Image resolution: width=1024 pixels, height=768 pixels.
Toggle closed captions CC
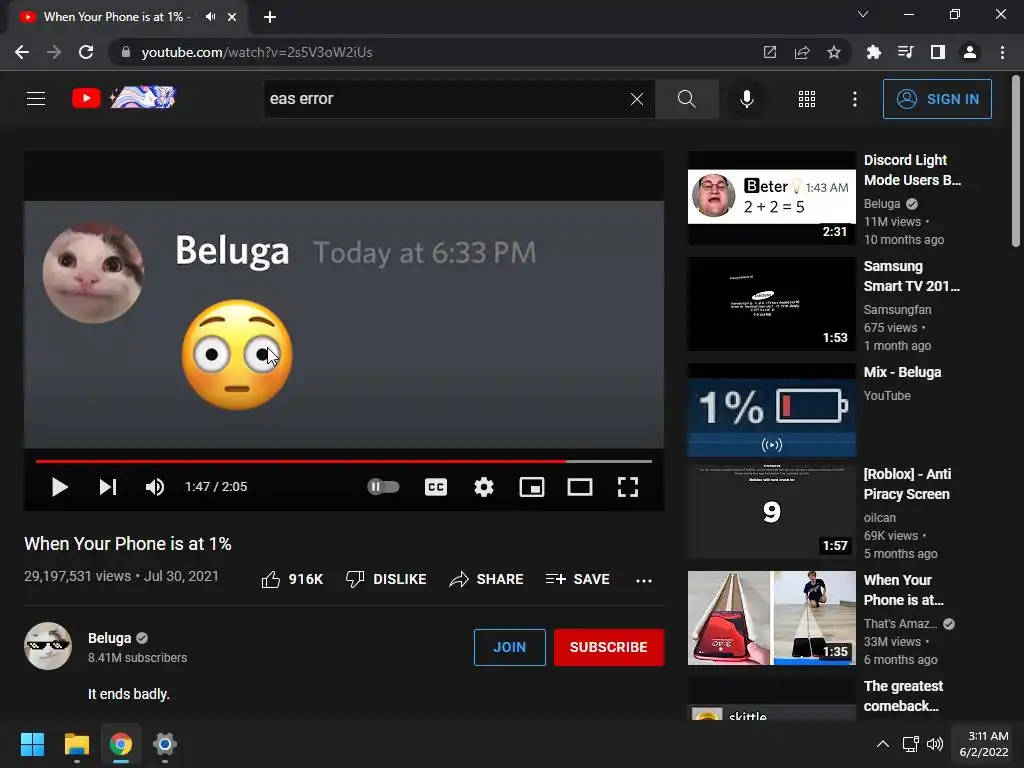(436, 487)
